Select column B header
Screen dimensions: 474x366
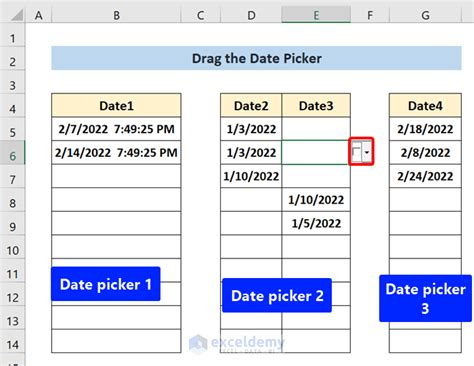(116, 15)
